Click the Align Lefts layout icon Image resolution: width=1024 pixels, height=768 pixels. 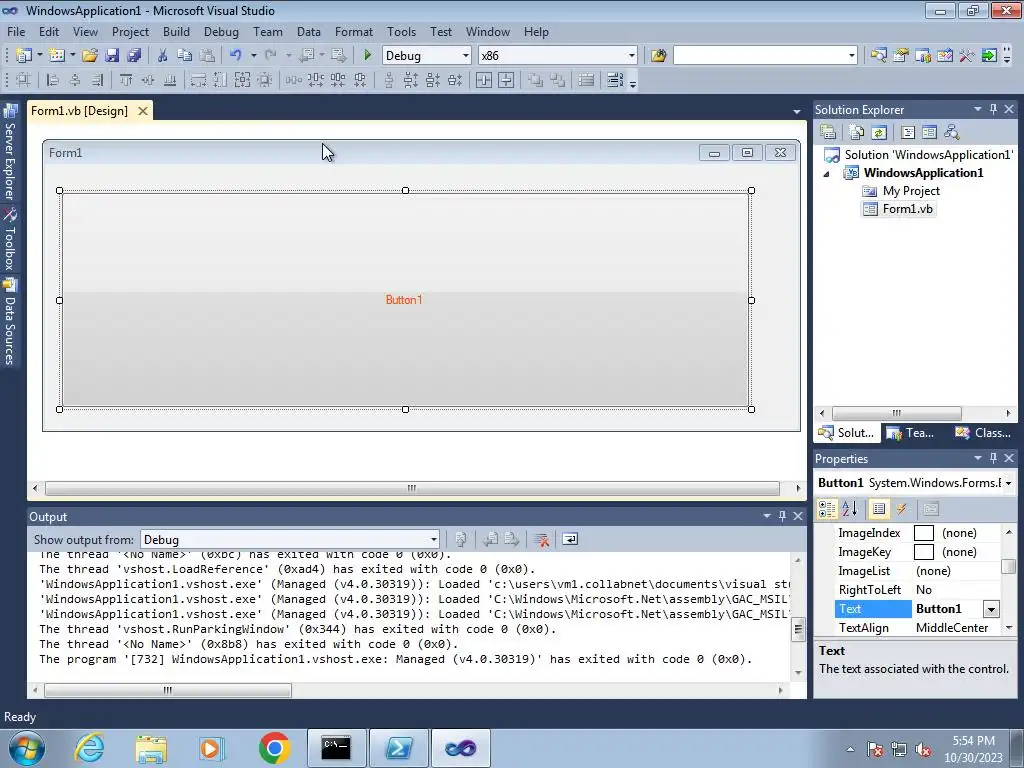coord(53,80)
